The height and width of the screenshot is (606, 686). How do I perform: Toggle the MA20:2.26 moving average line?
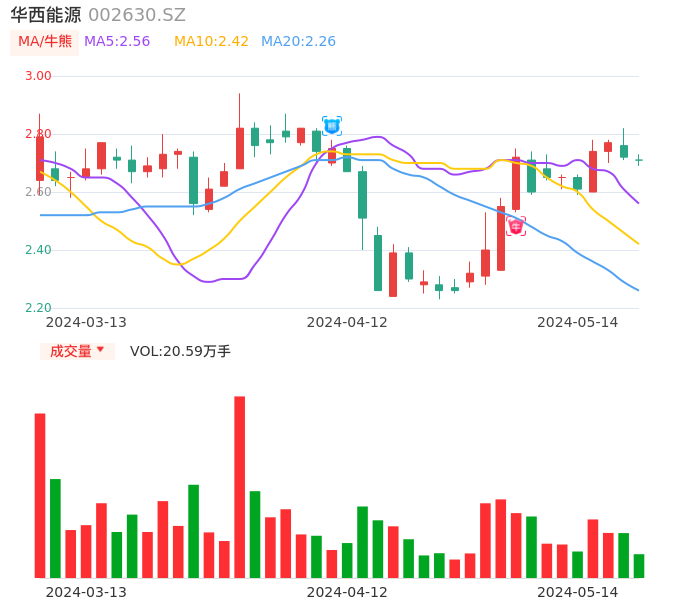298,42
